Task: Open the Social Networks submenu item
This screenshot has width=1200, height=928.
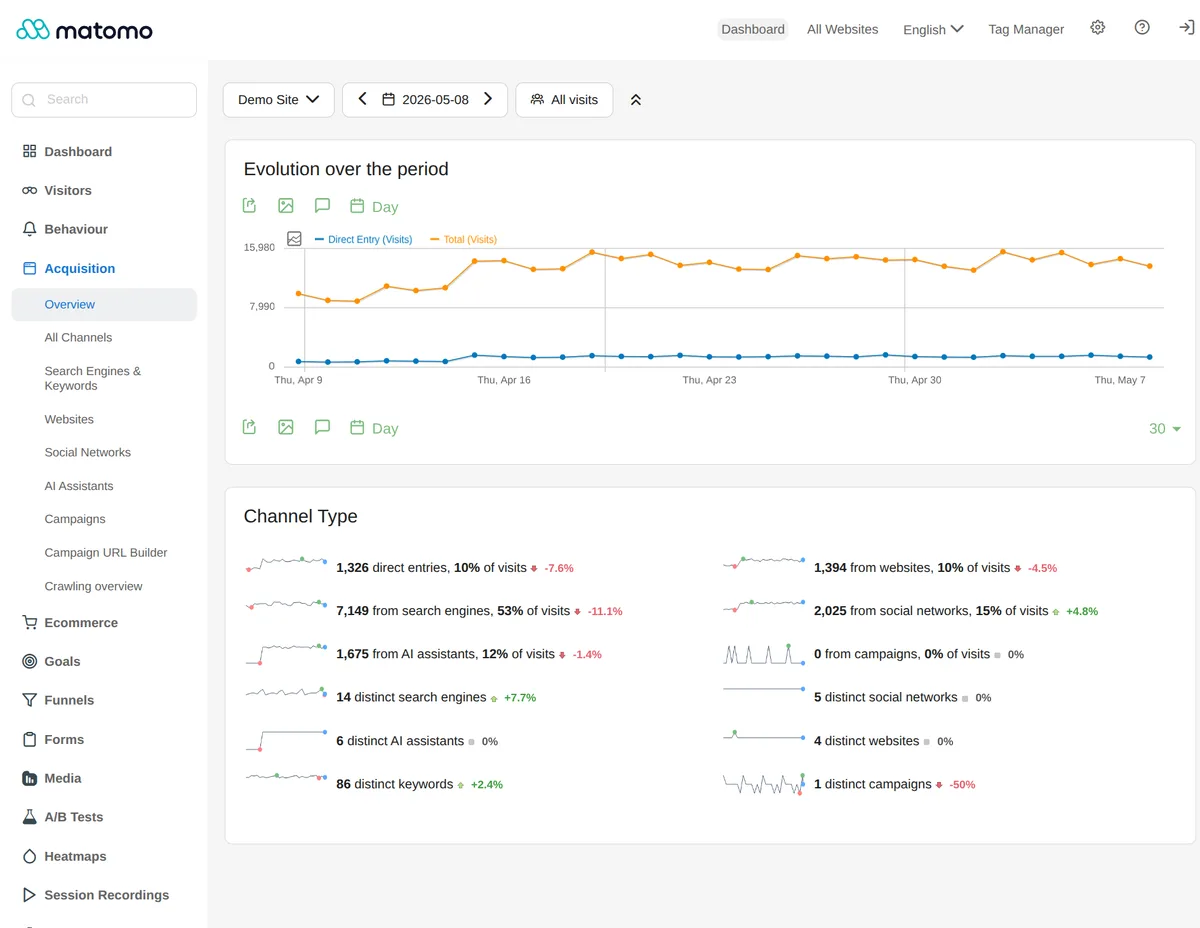Action: click(88, 453)
